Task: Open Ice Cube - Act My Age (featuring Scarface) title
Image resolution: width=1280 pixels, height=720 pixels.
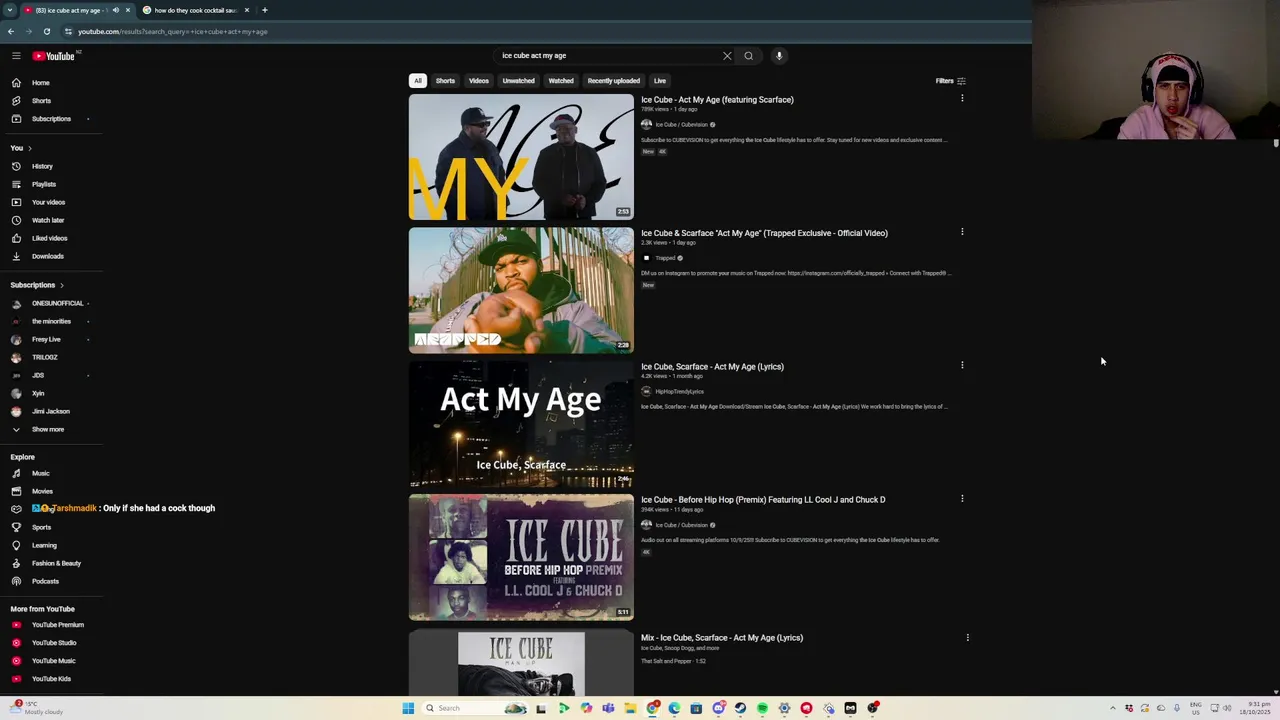Action: (x=717, y=100)
